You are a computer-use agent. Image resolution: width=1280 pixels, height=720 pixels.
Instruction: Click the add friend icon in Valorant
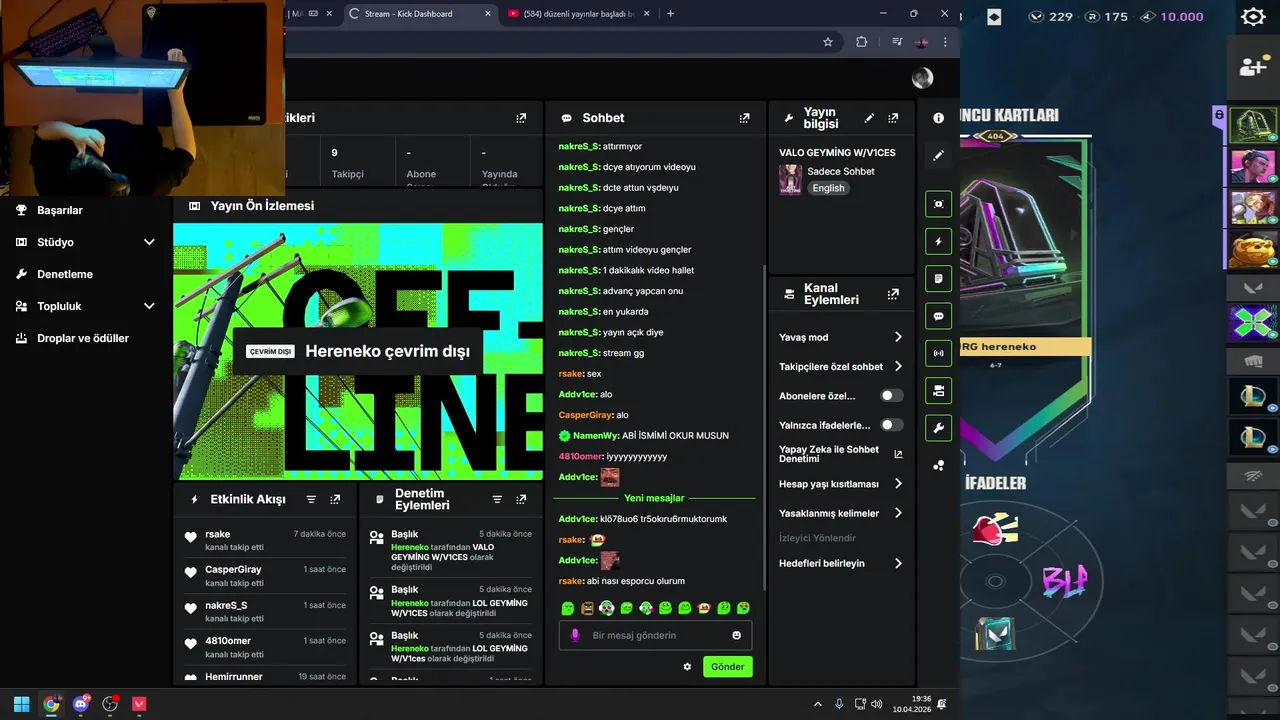point(1253,67)
